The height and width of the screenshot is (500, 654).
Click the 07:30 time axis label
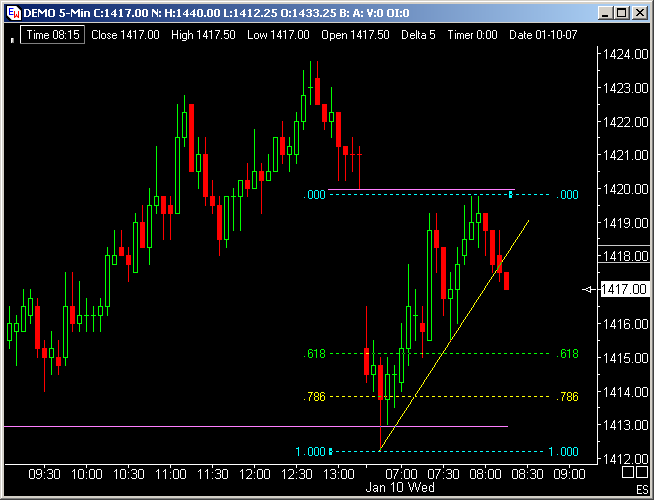[443, 474]
